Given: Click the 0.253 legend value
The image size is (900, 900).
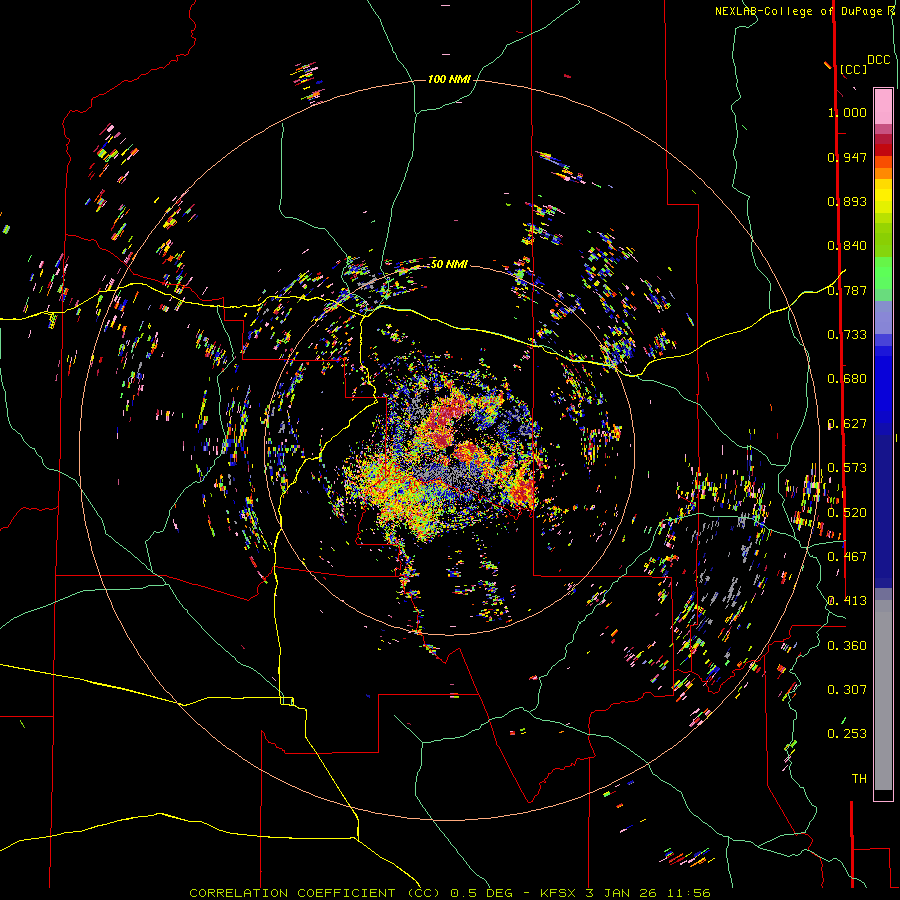Looking at the screenshot, I should point(847,734).
